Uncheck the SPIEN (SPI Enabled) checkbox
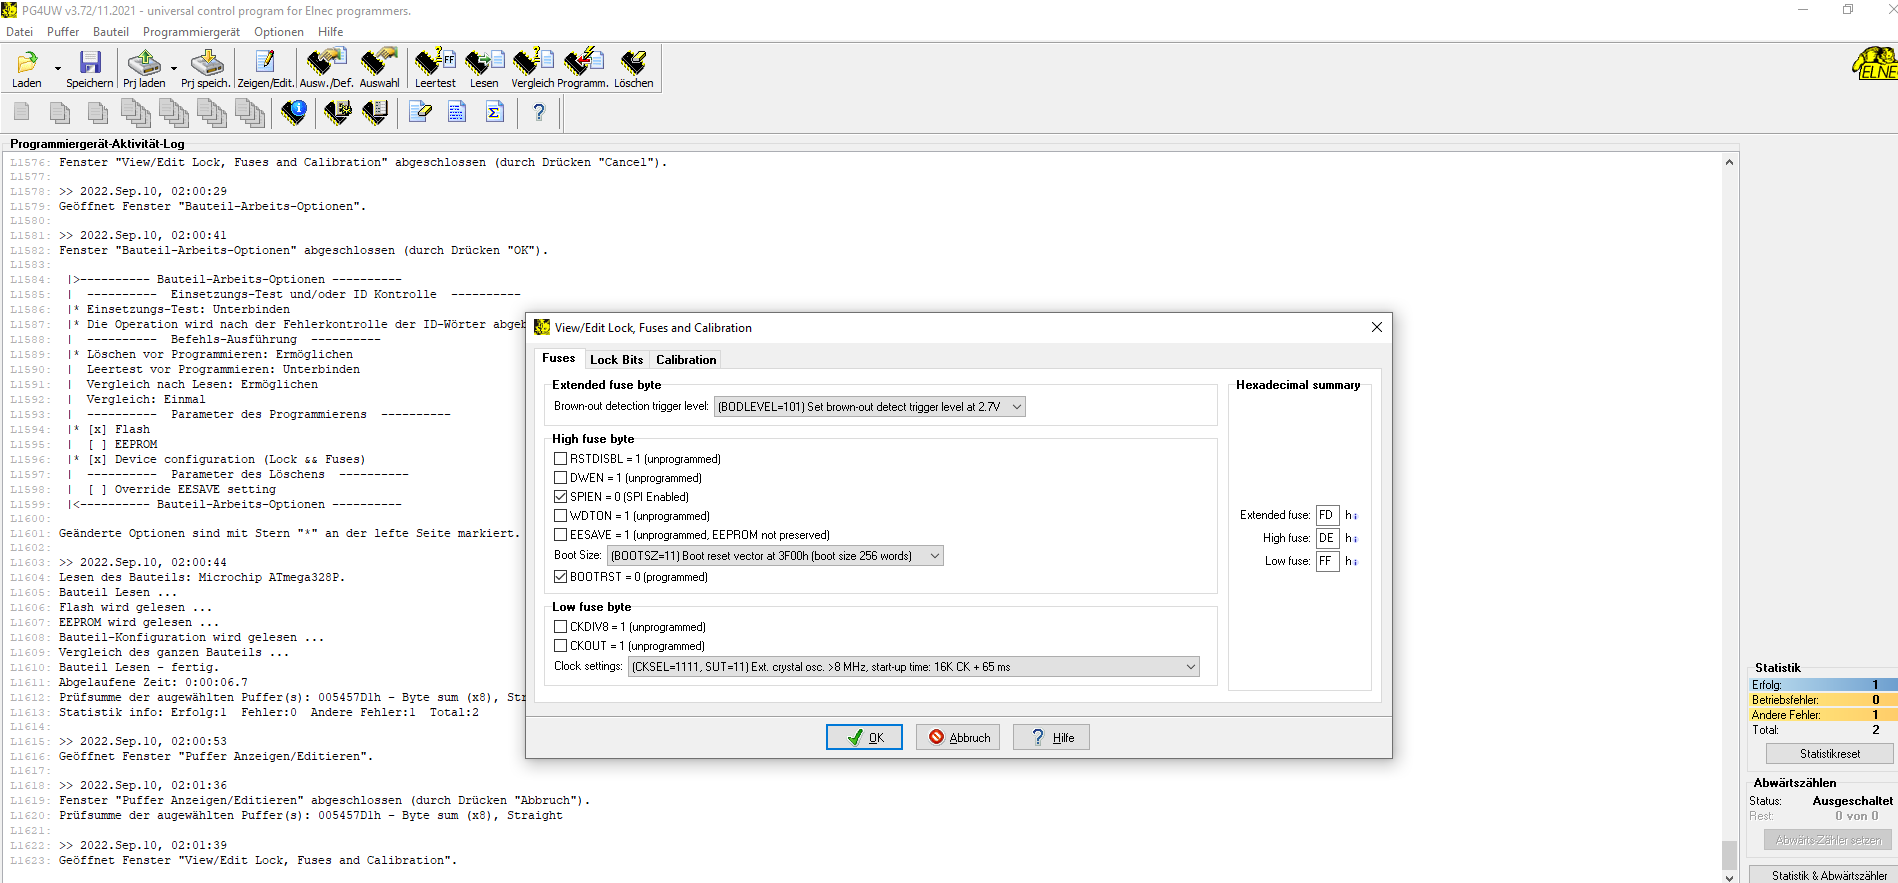Screen dimensions: 1898x883 click(x=560, y=497)
